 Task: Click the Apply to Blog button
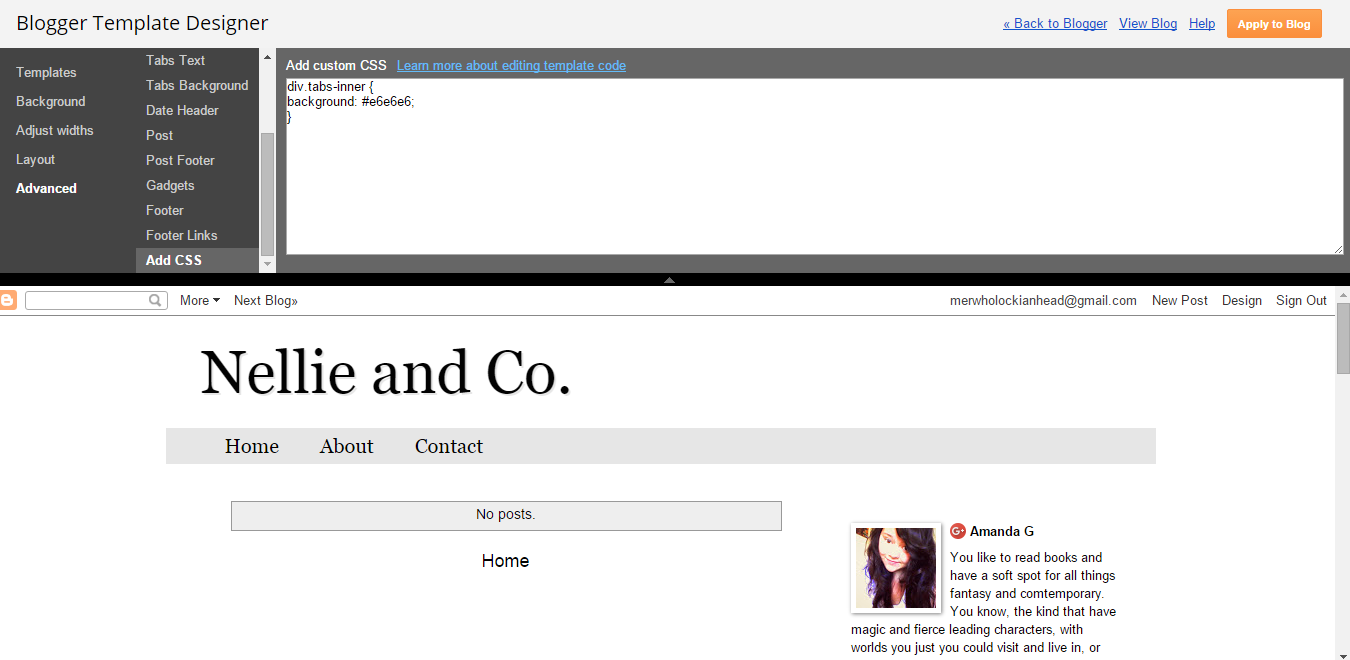(1274, 24)
